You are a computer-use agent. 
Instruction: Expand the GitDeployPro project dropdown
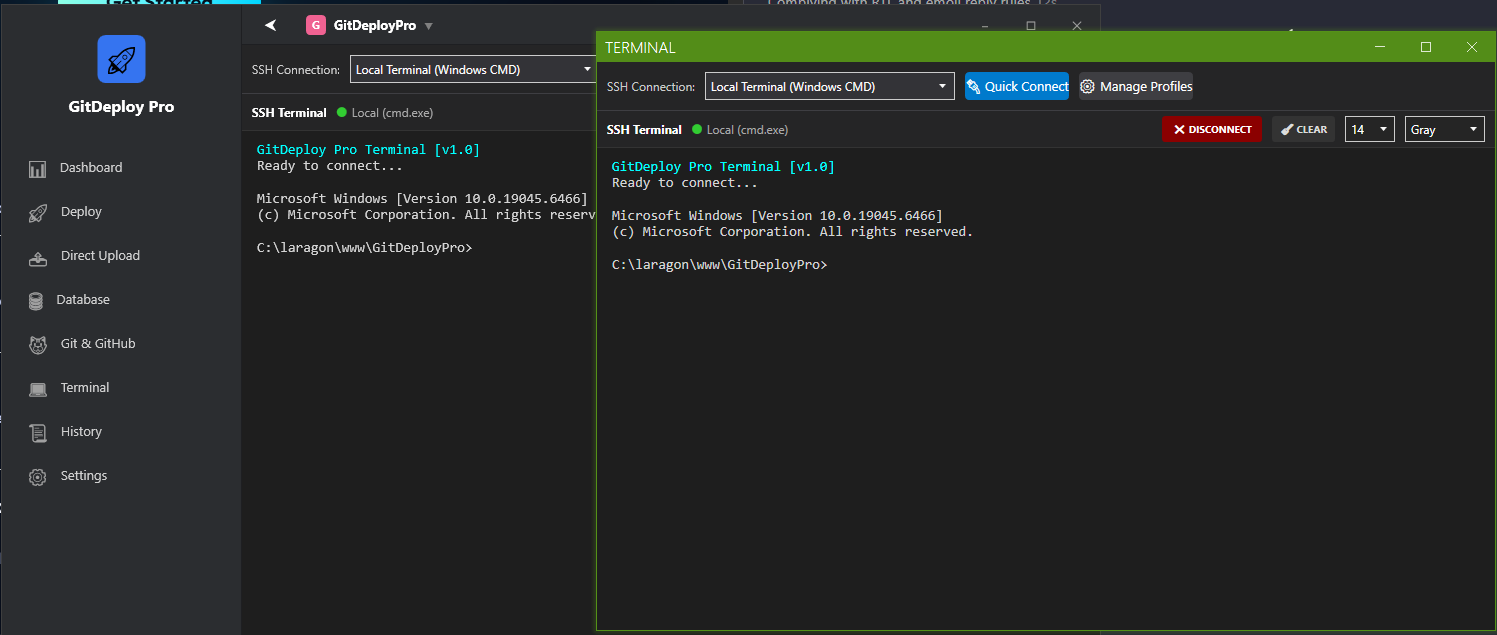click(429, 26)
